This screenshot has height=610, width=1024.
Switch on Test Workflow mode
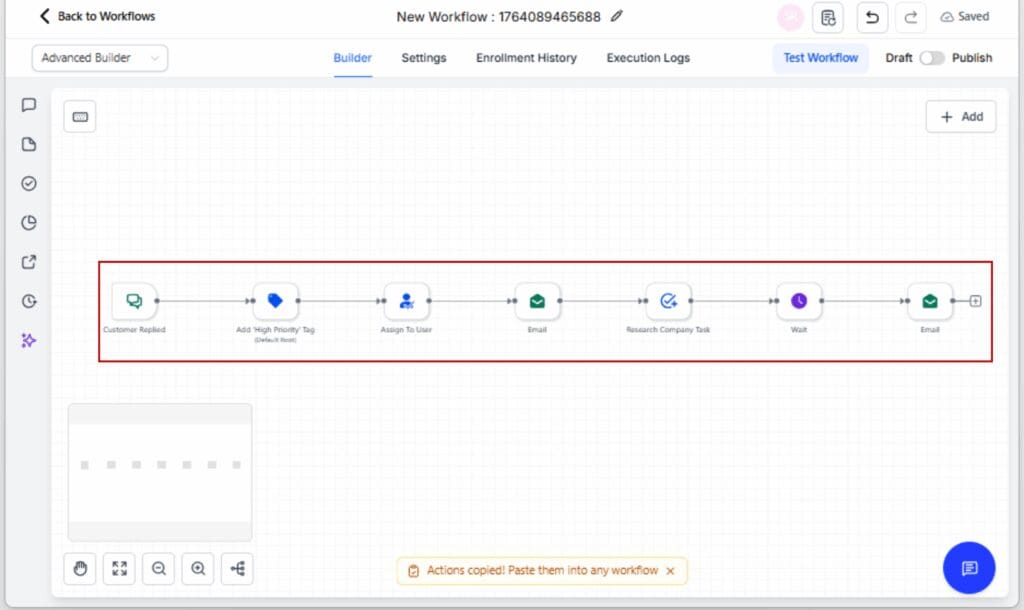[x=820, y=58]
